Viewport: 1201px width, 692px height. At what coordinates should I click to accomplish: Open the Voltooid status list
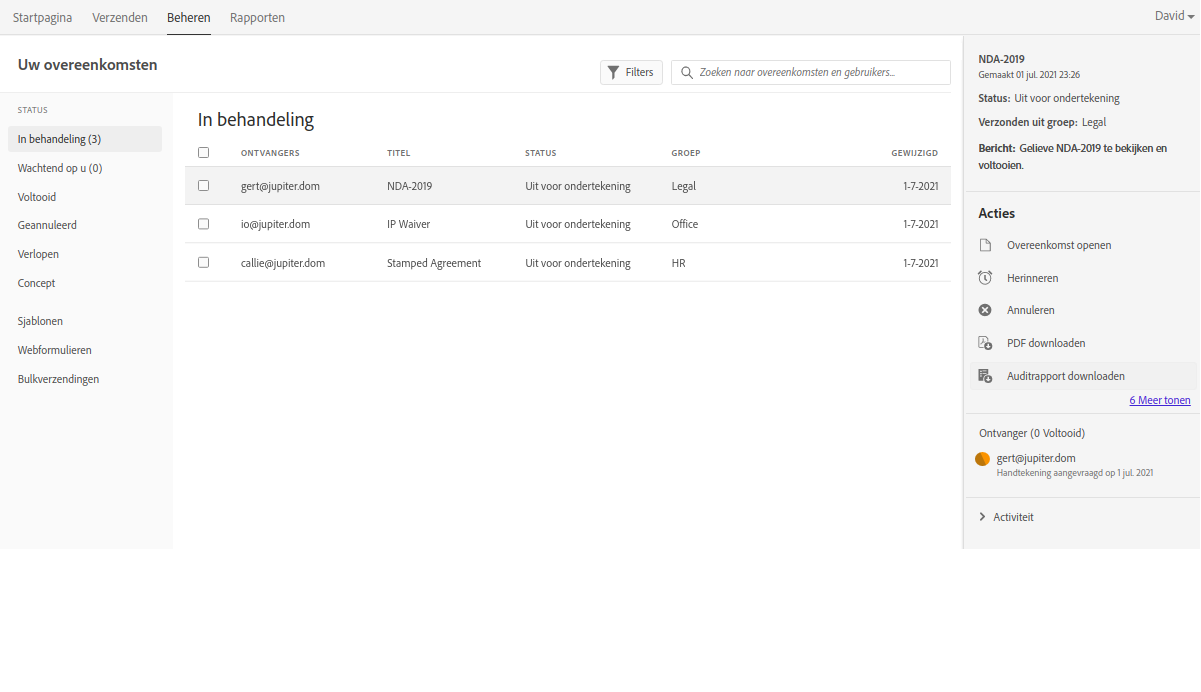click(x=37, y=197)
